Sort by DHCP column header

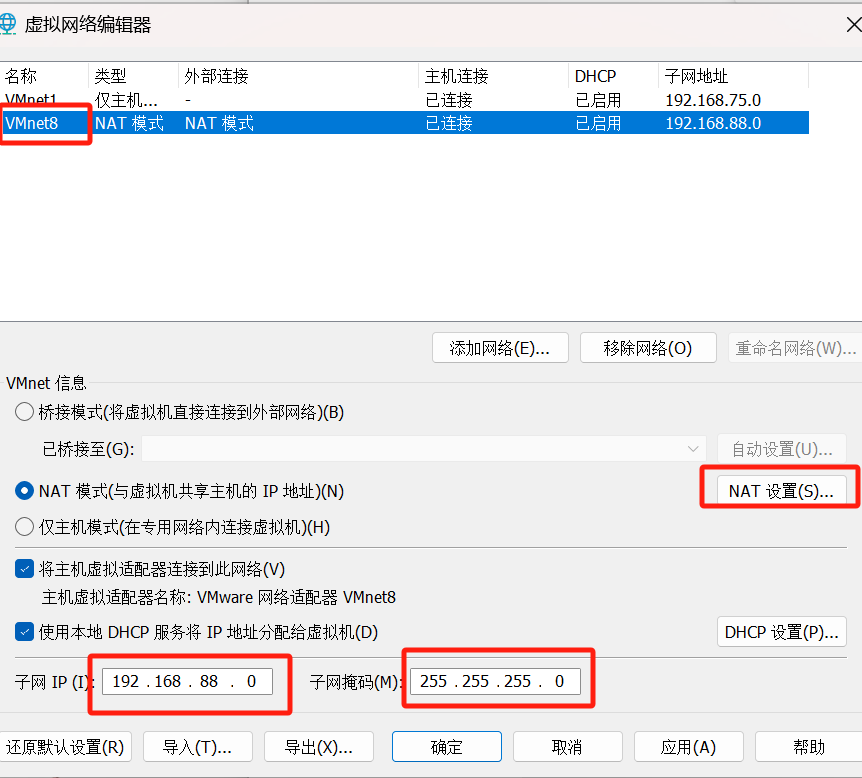(613, 76)
